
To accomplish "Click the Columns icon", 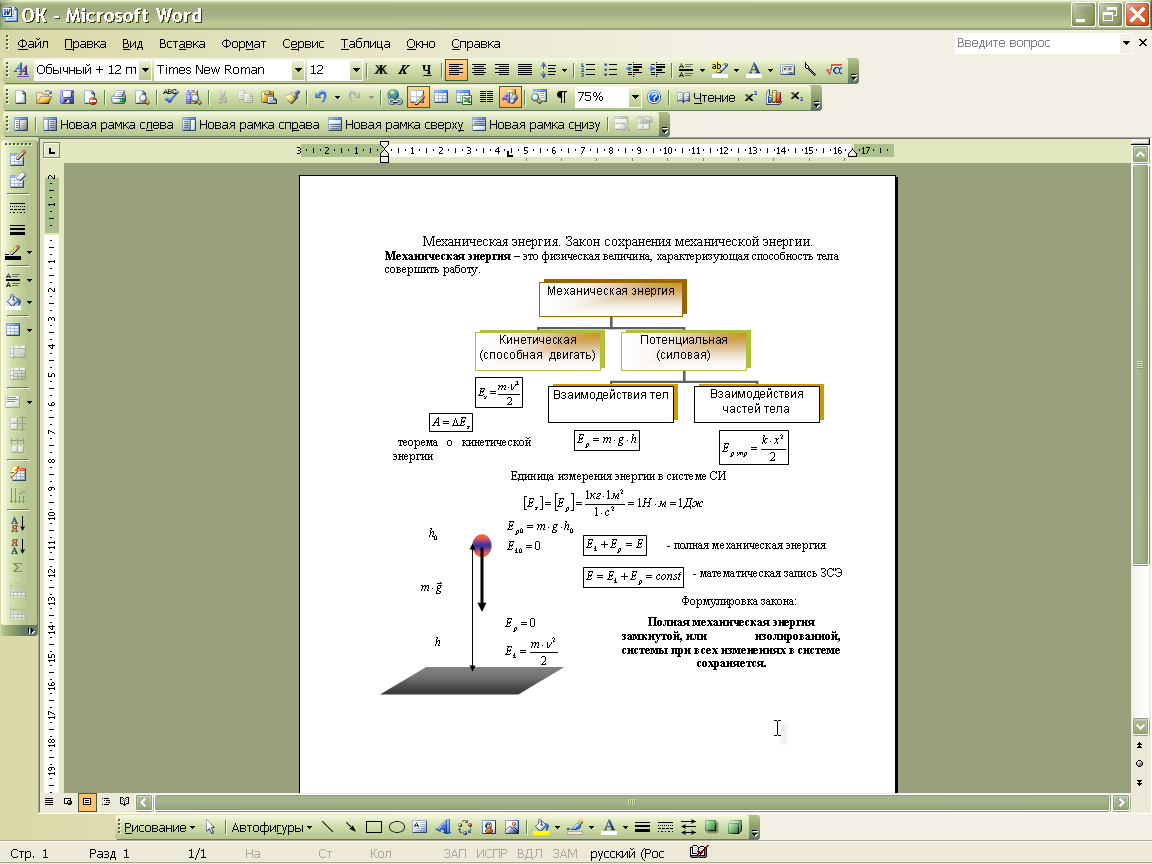I will point(486,97).
